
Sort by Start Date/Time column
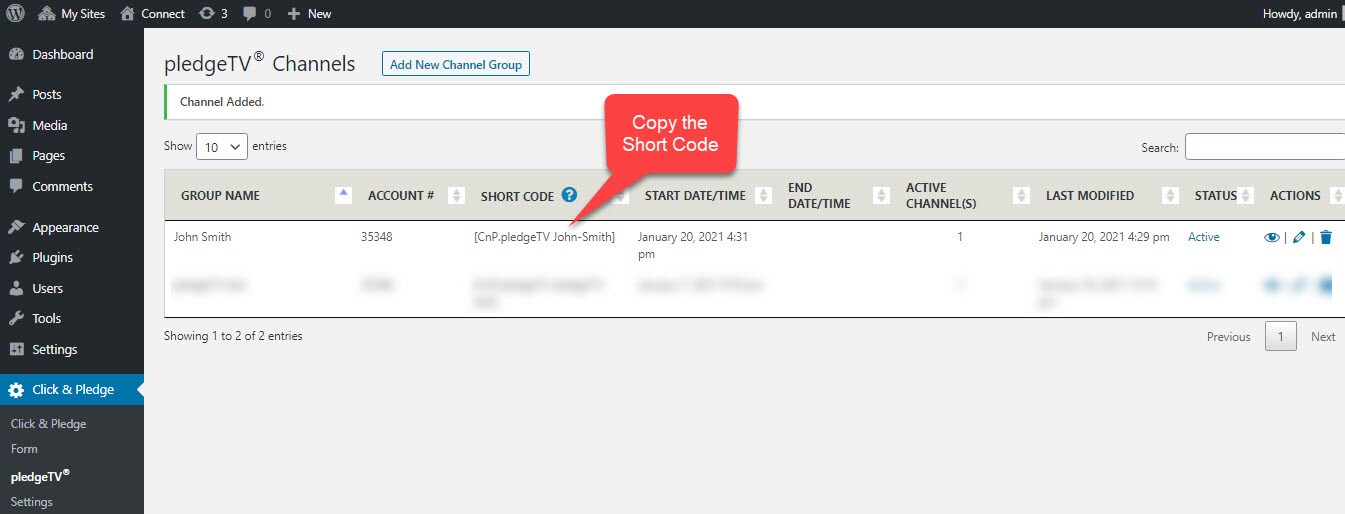coord(764,195)
